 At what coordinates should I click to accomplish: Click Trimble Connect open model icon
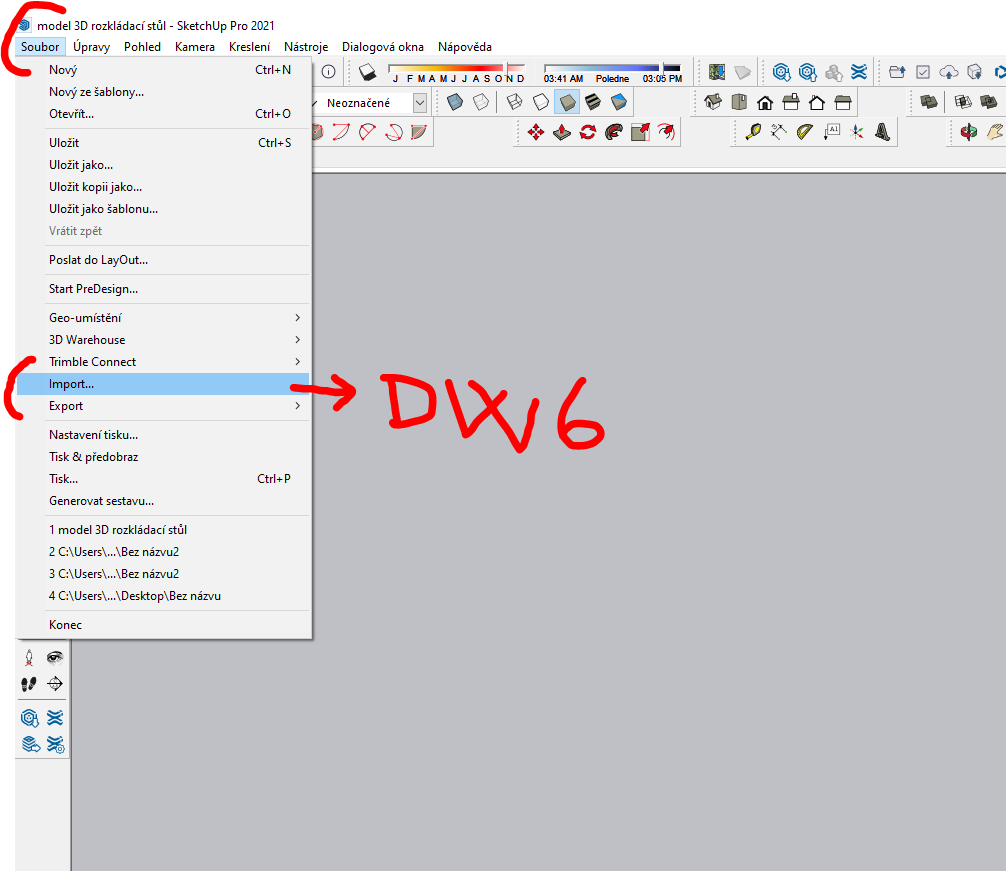[x=897, y=72]
